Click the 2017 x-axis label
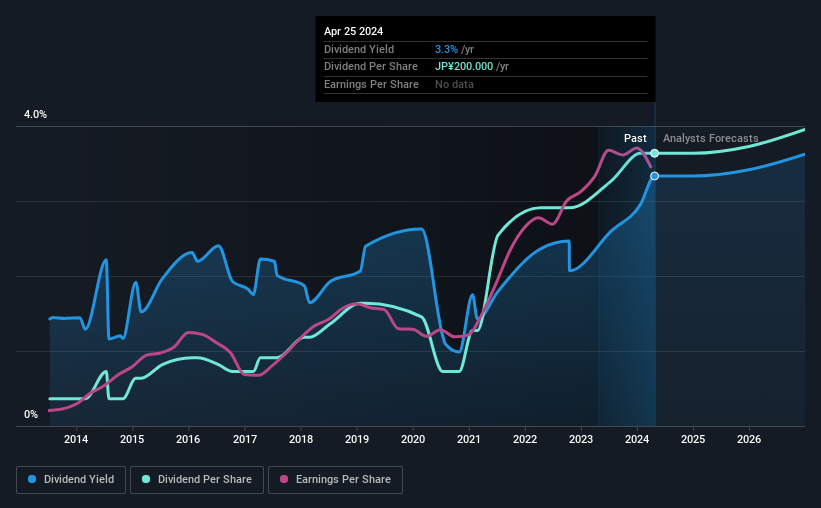The height and width of the screenshot is (508, 821). click(245, 439)
